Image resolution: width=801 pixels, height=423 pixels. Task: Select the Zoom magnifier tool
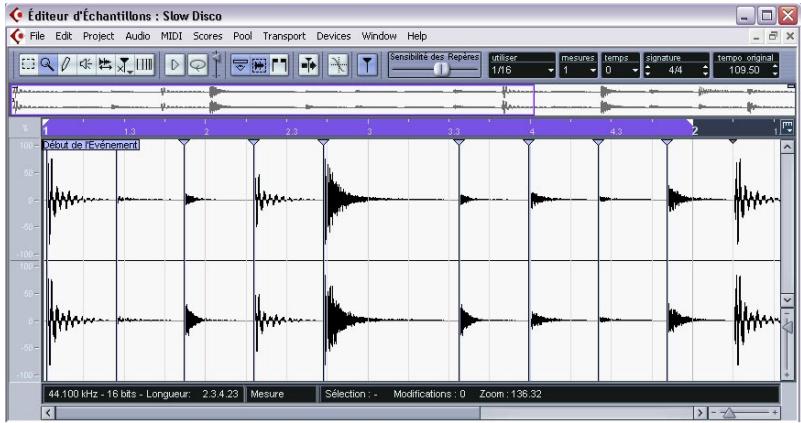[47, 65]
